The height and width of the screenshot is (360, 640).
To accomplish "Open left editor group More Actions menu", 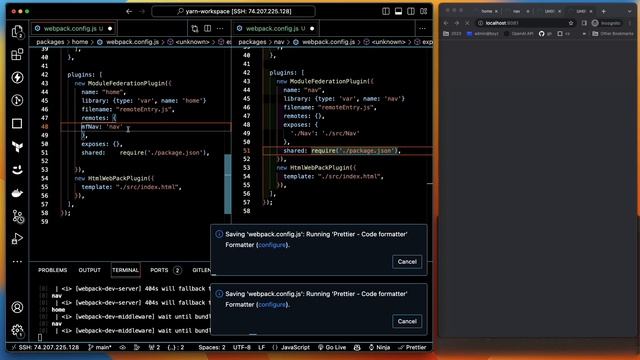I will (220, 29).
